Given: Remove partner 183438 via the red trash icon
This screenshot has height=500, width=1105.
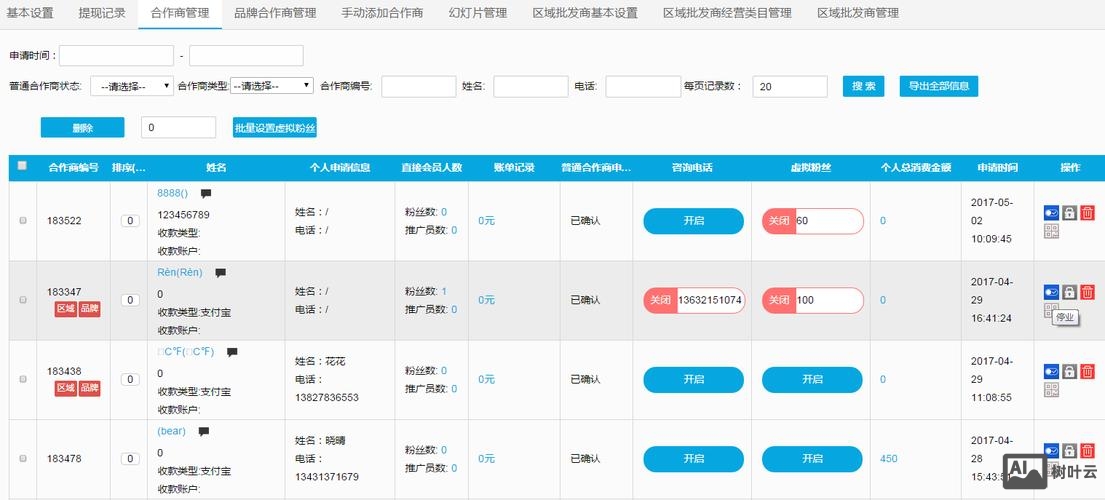Looking at the screenshot, I should click(x=1087, y=371).
